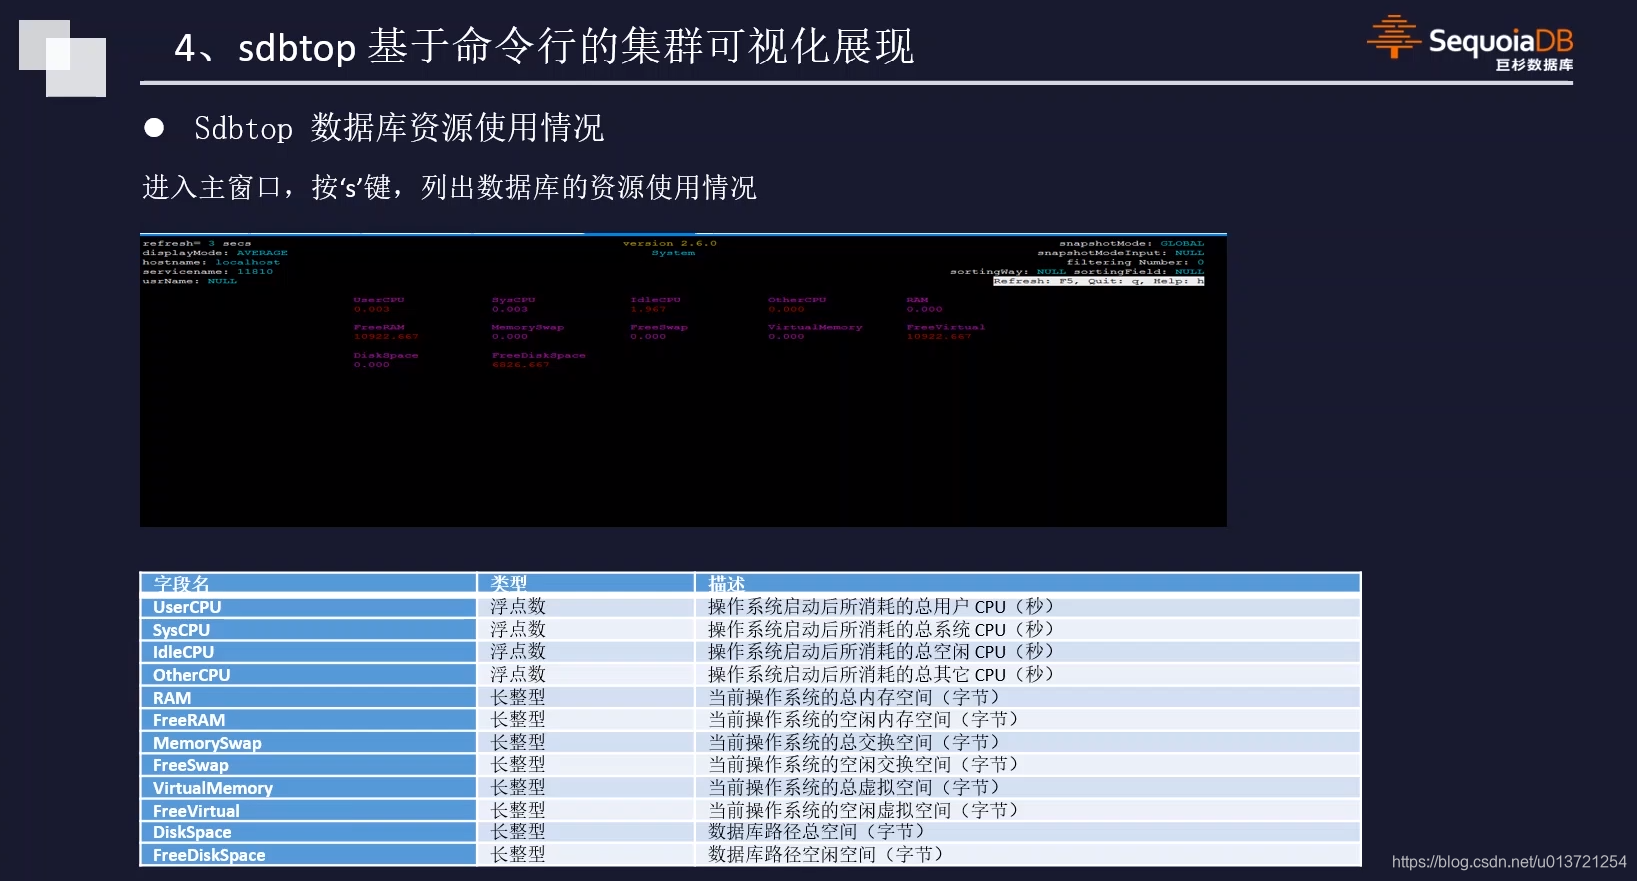
Task: Click '长整型' type in the RAM row
Action: (518, 697)
